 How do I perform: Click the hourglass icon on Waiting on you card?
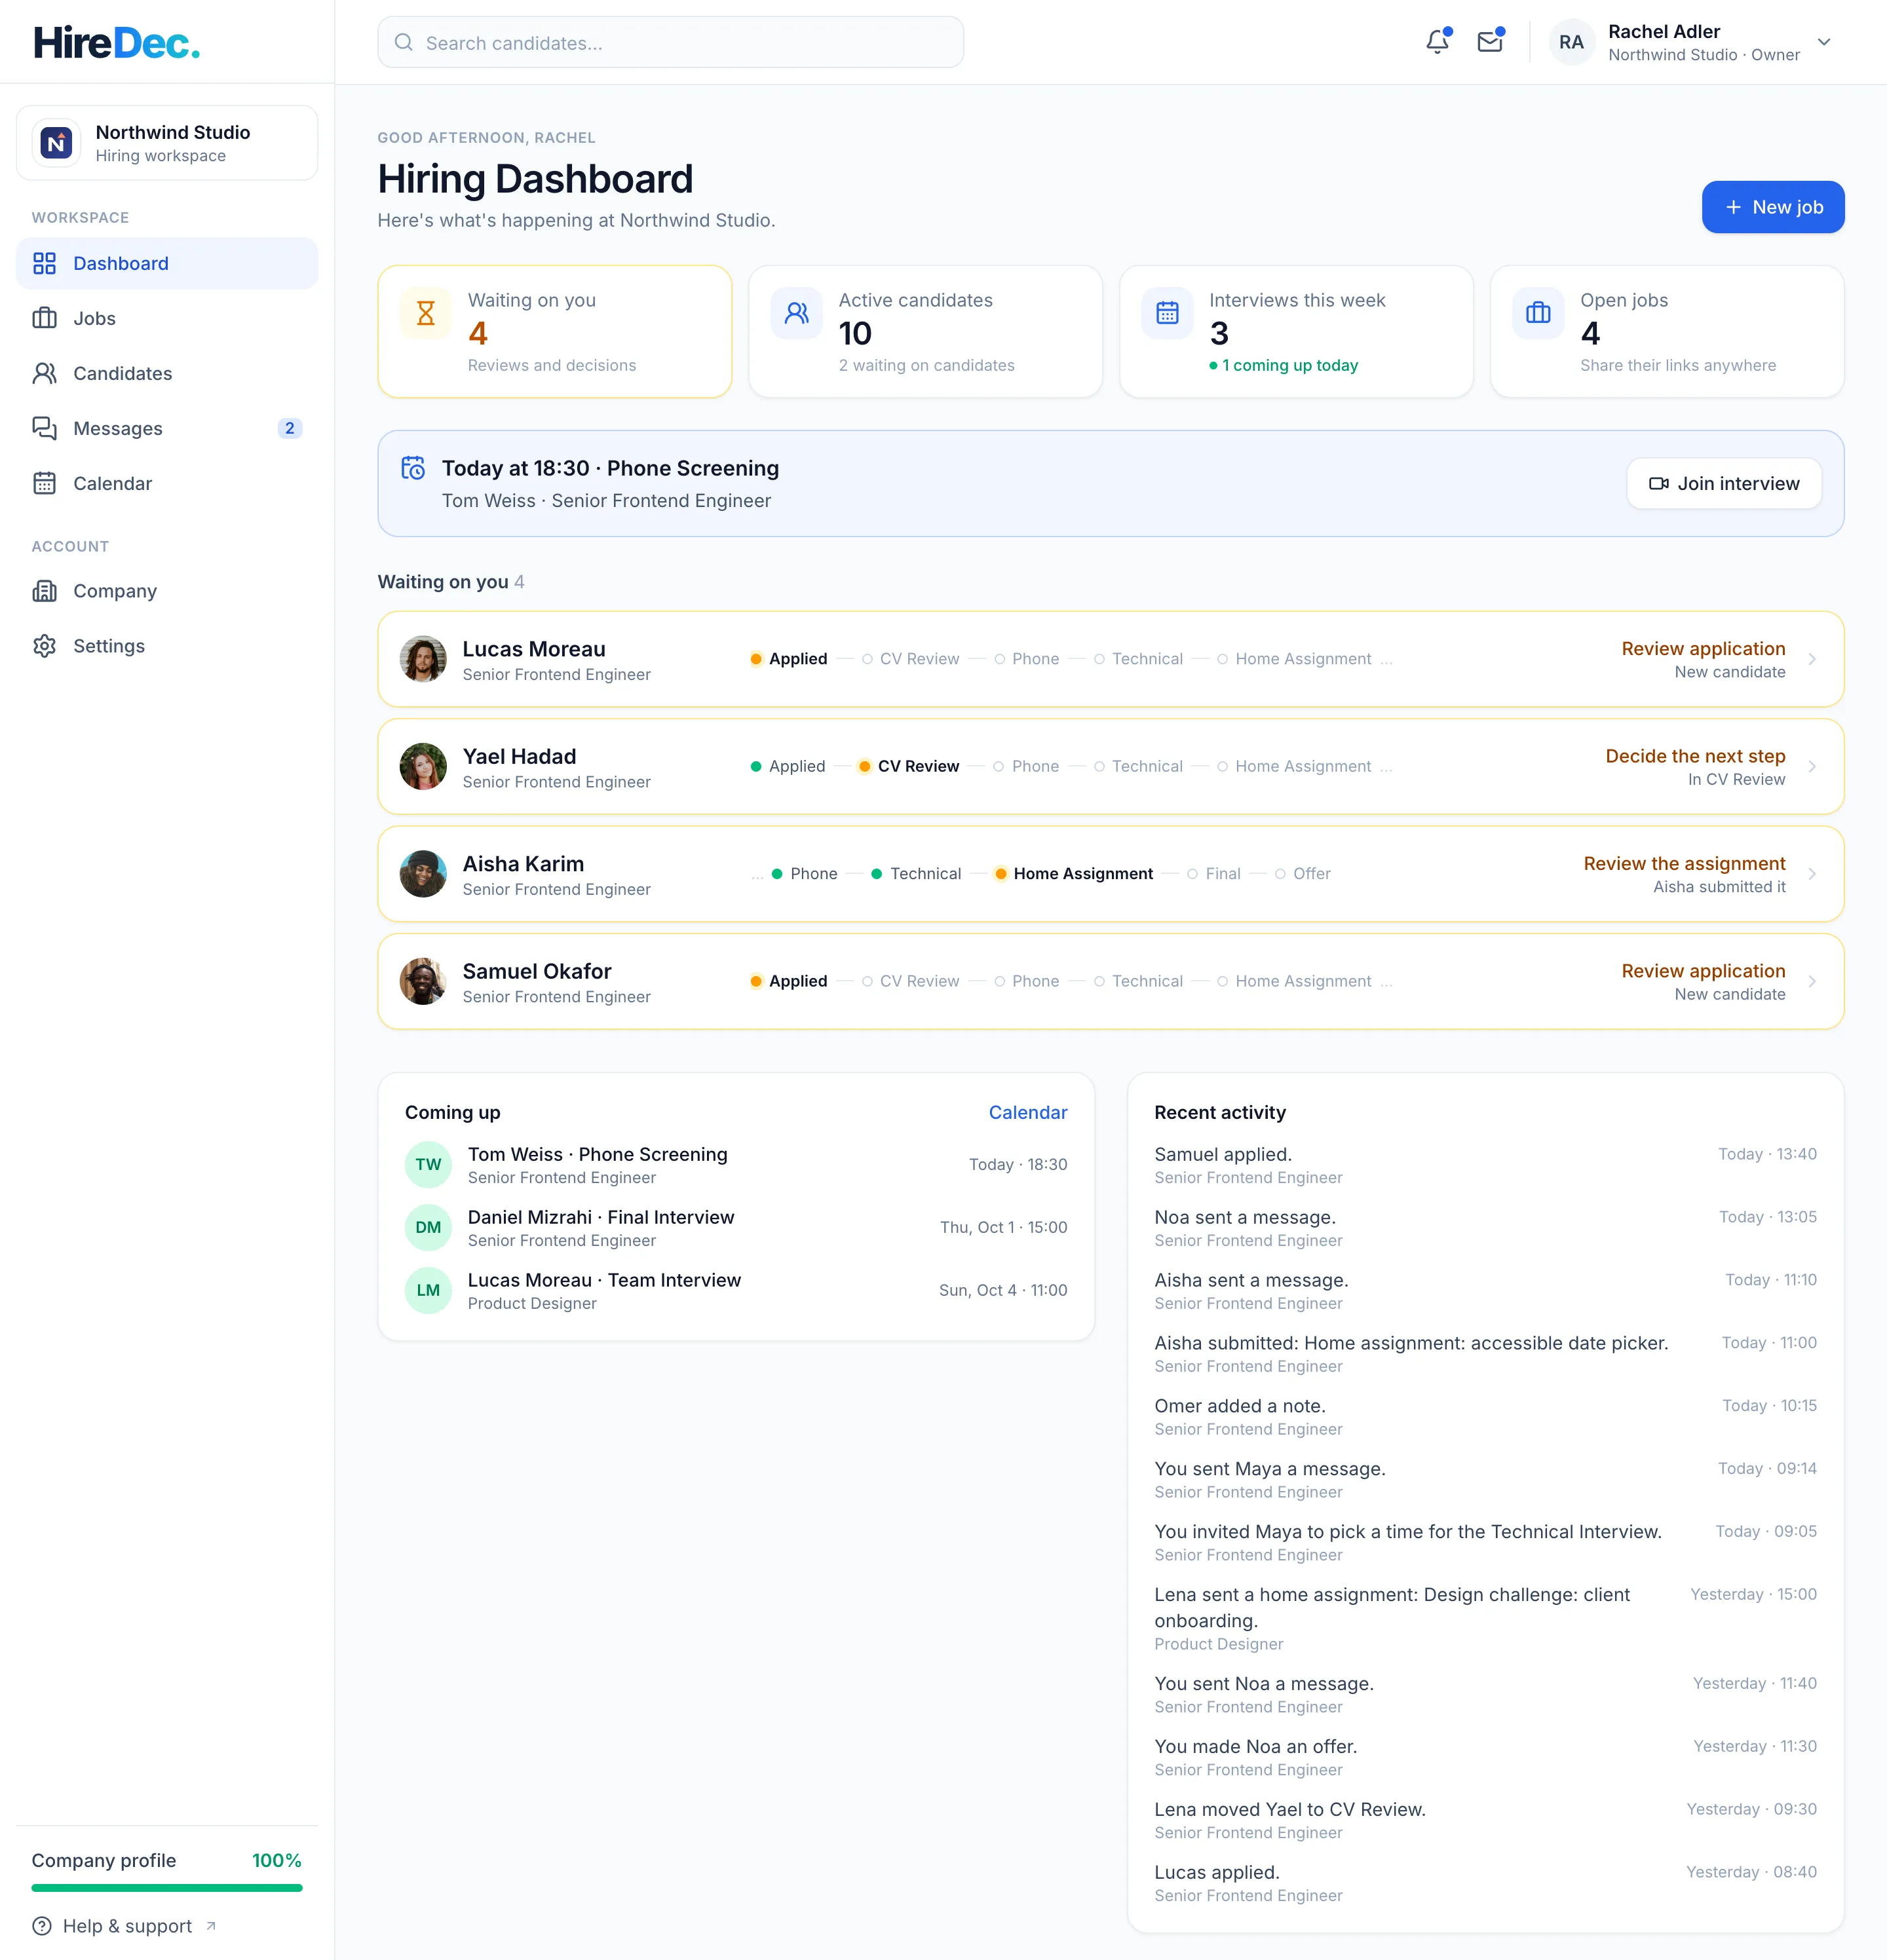click(x=426, y=313)
